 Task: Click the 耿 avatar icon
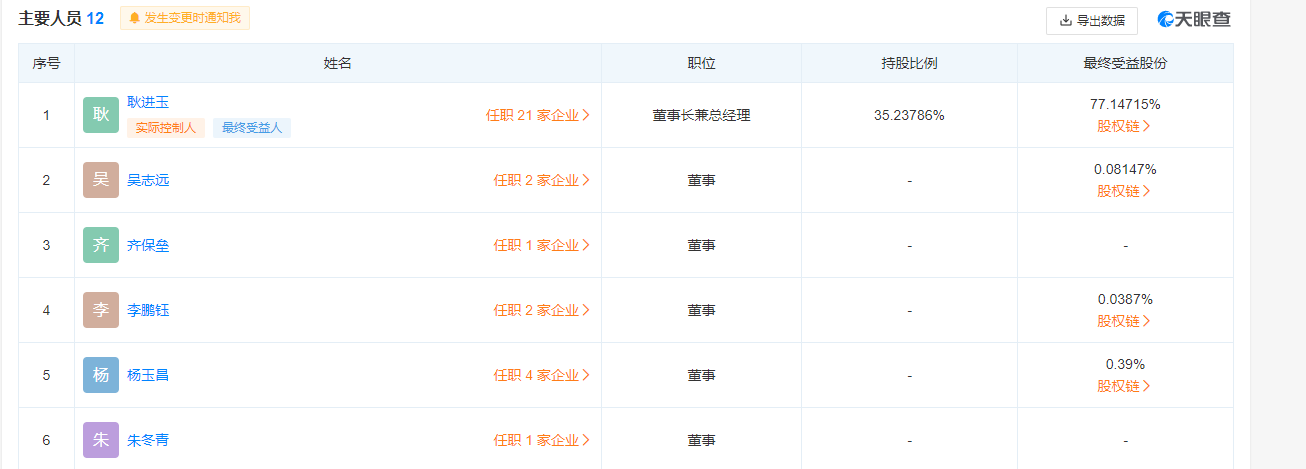pos(101,115)
